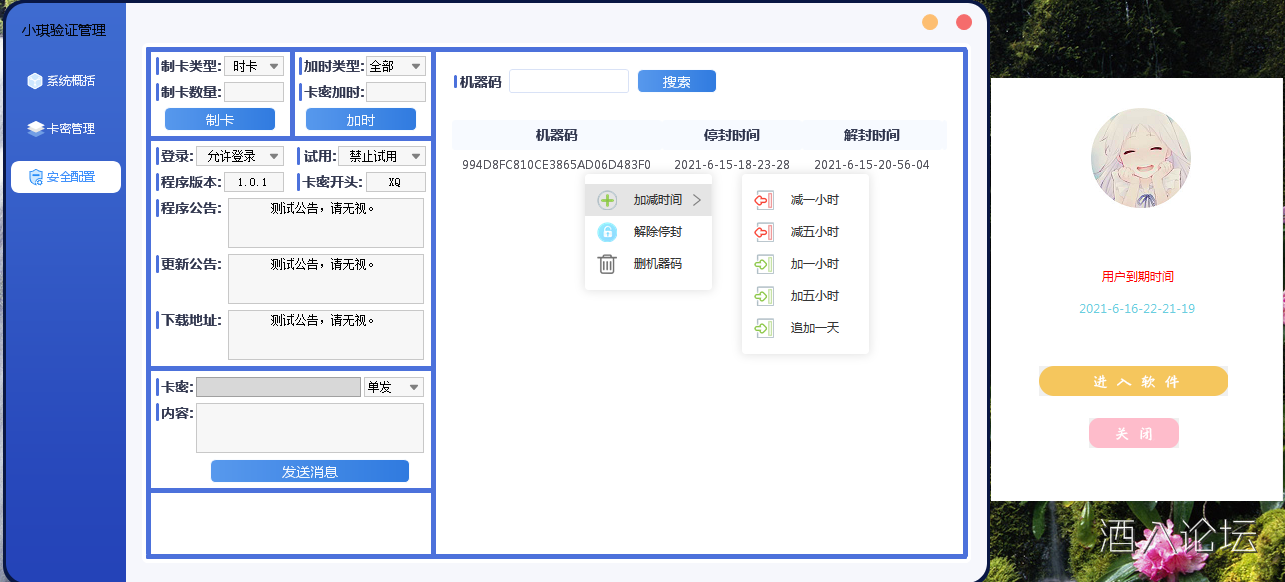
Task: Click the green plus icon for 加减时间
Action: [x=607, y=200]
